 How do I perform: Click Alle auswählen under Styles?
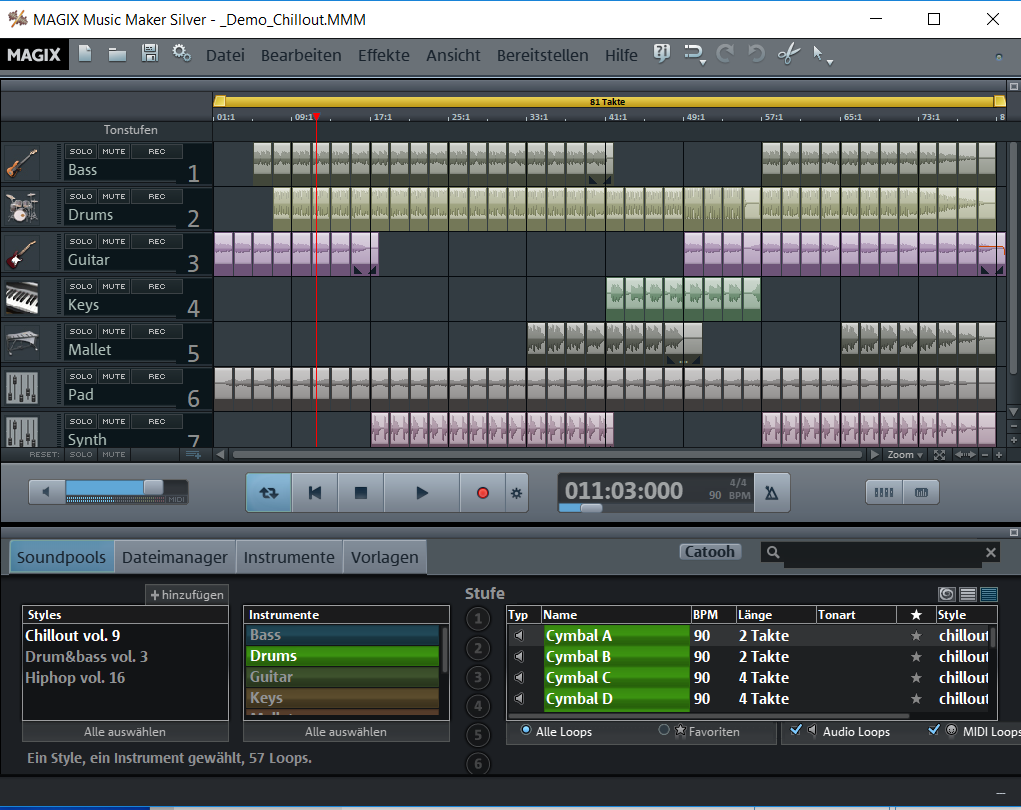pyautogui.click(x=125, y=732)
